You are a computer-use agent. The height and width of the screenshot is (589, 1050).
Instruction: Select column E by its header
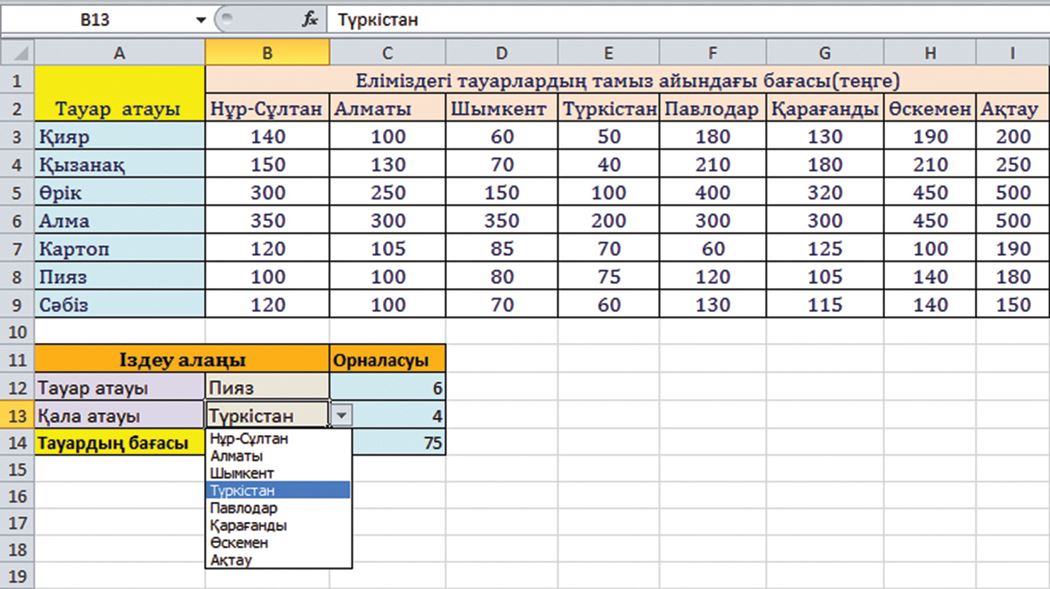coord(609,52)
